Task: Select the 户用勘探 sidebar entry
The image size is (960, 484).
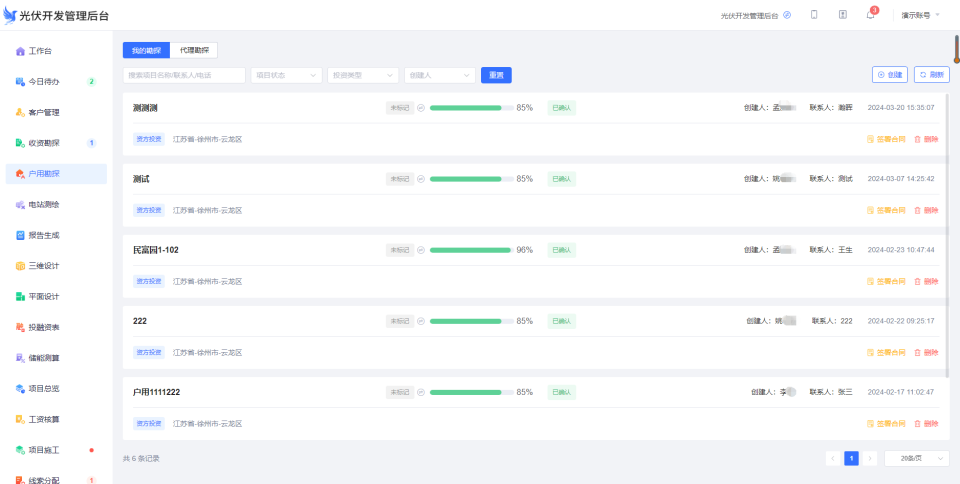Action: pyautogui.click(x=56, y=174)
